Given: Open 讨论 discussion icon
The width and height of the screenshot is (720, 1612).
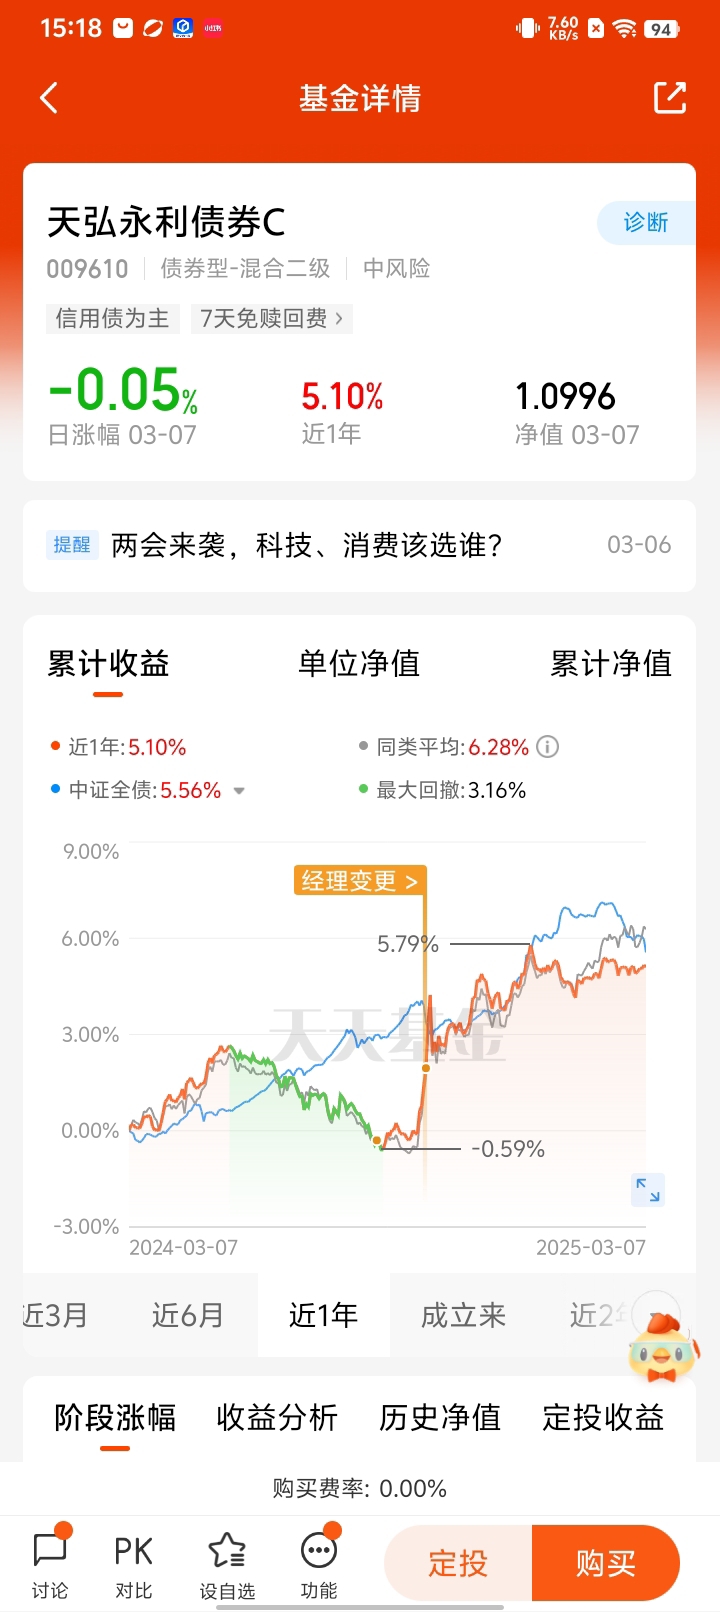Looking at the screenshot, I should [x=50, y=1563].
